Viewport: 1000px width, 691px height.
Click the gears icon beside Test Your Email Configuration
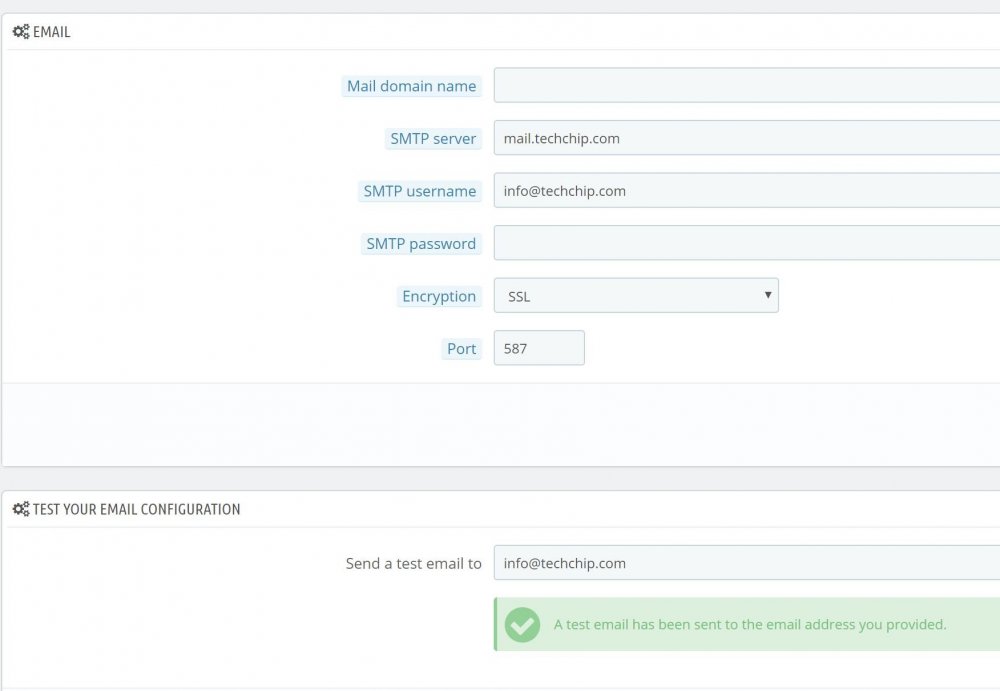point(20,509)
